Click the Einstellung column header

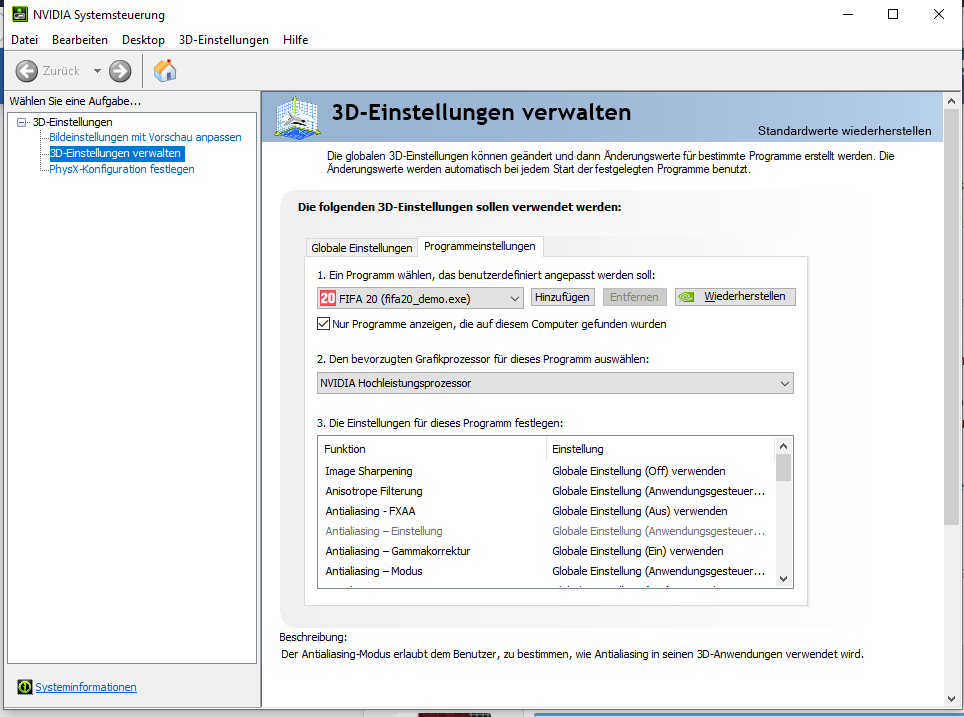(x=660, y=449)
